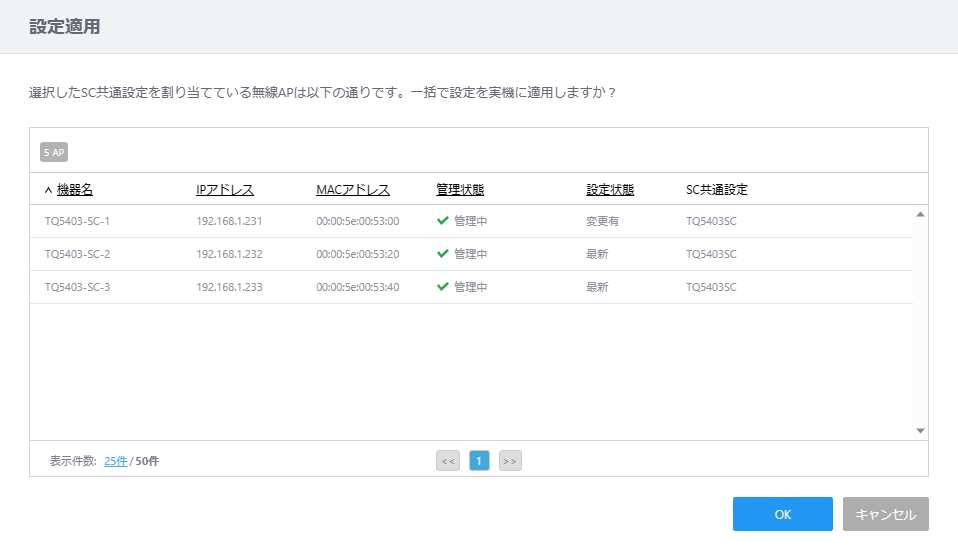Set display count to 50件
Image resolution: width=958 pixels, height=550 pixels.
pos(147,461)
